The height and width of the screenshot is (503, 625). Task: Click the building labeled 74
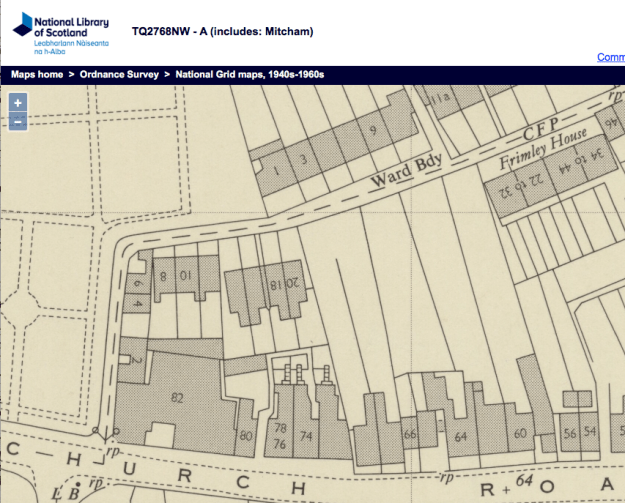point(306,436)
